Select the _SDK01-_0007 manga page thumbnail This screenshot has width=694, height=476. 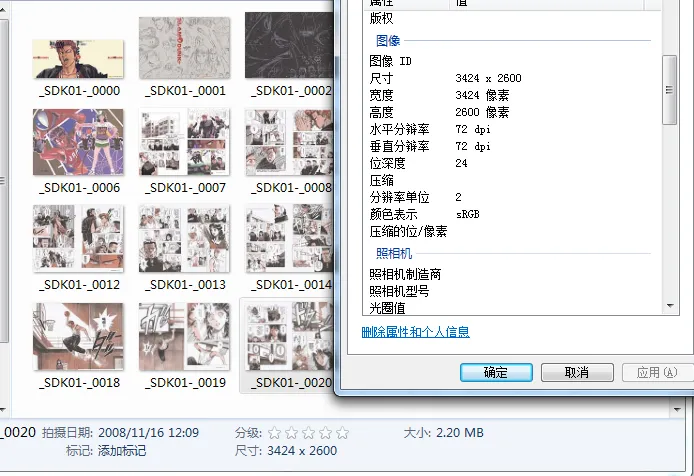pos(184,142)
